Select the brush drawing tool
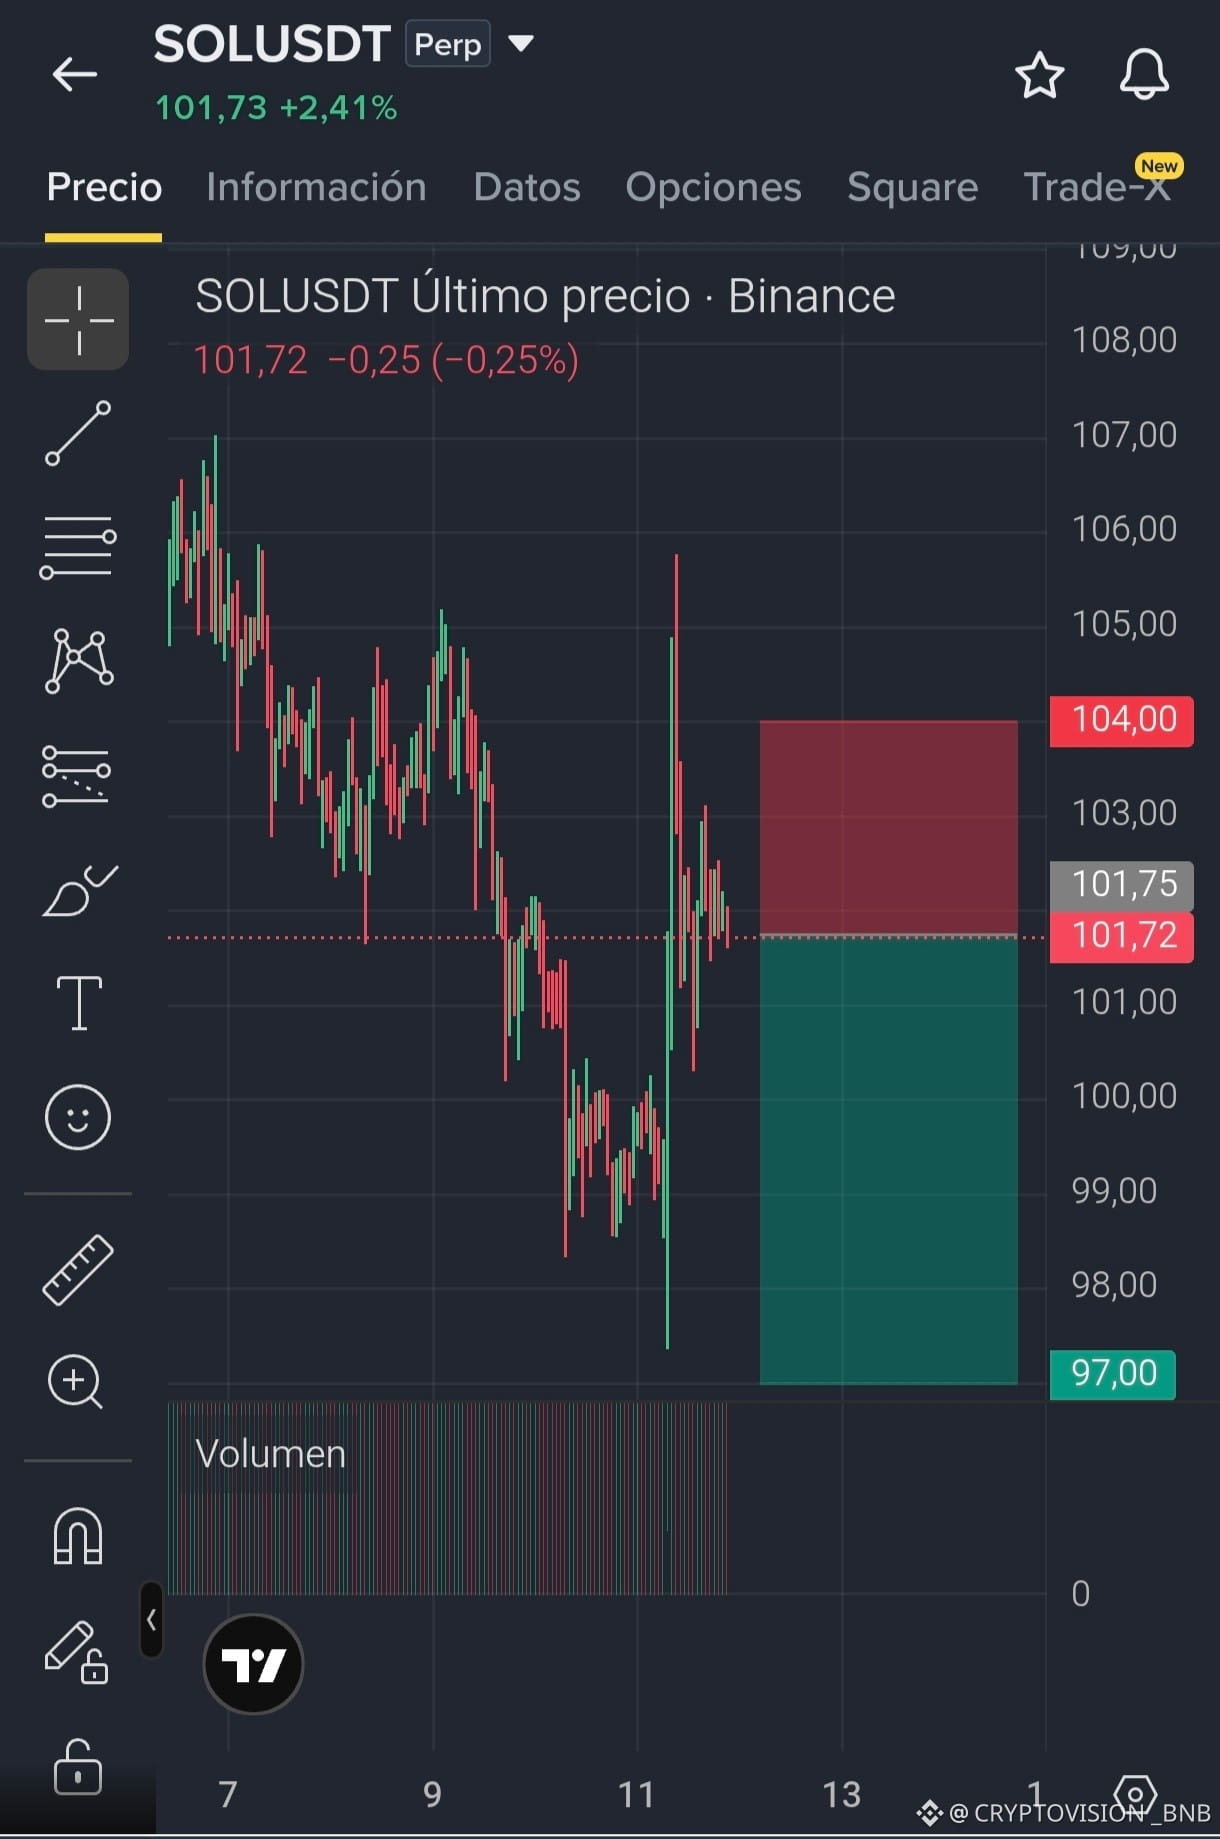This screenshot has height=1839, width=1220. point(79,890)
